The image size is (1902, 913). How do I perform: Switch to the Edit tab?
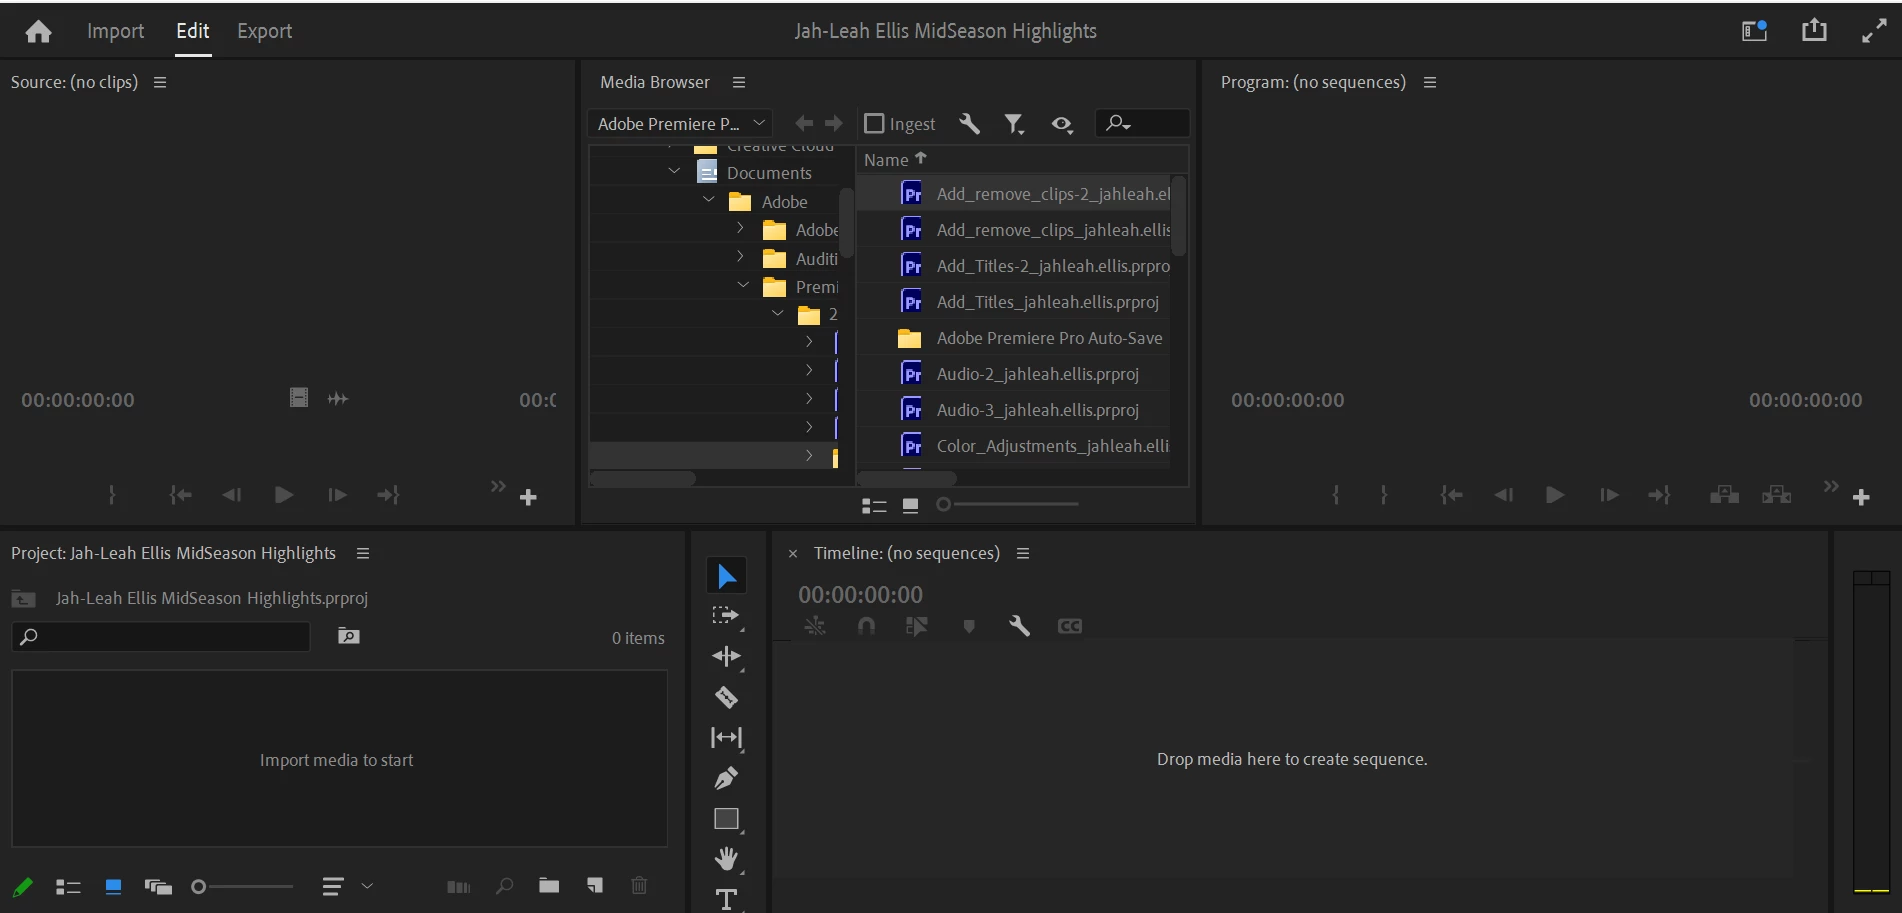pyautogui.click(x=193, y=31)
